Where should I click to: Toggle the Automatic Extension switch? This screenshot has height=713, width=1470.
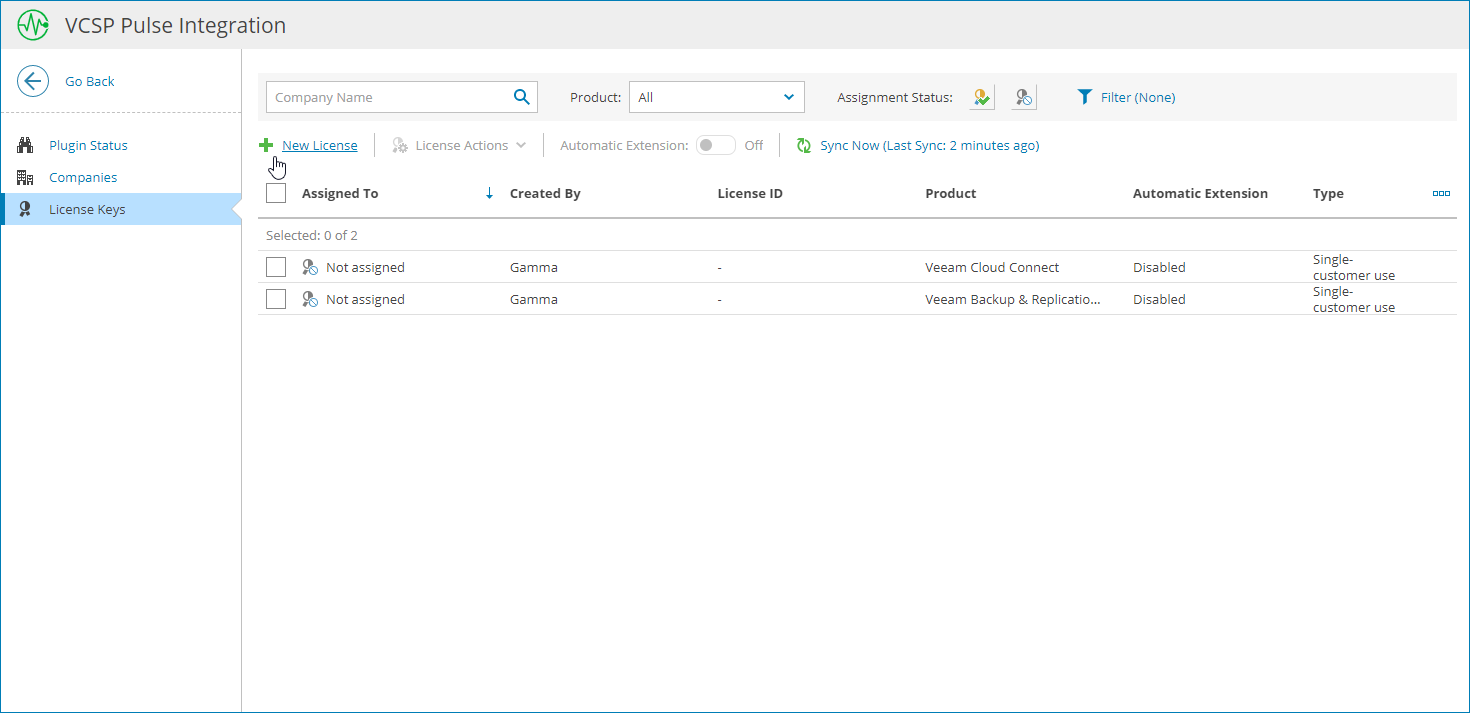point(715,146)
